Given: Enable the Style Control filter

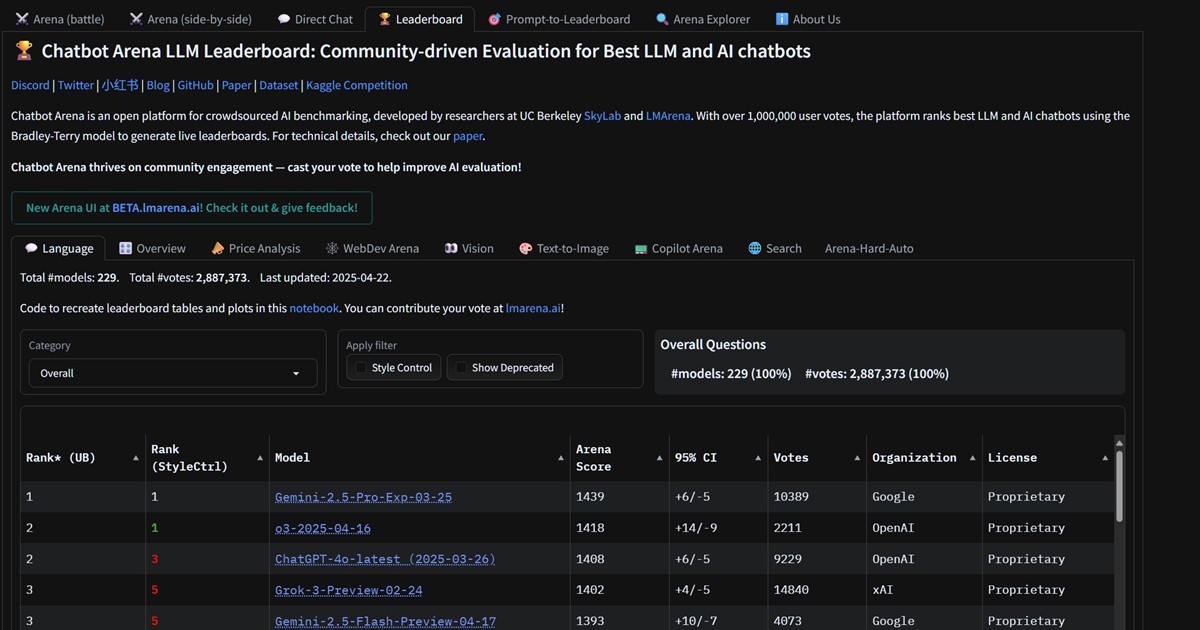Looking at the screenshot, I should pyautogui.click(x=362, y=368).
